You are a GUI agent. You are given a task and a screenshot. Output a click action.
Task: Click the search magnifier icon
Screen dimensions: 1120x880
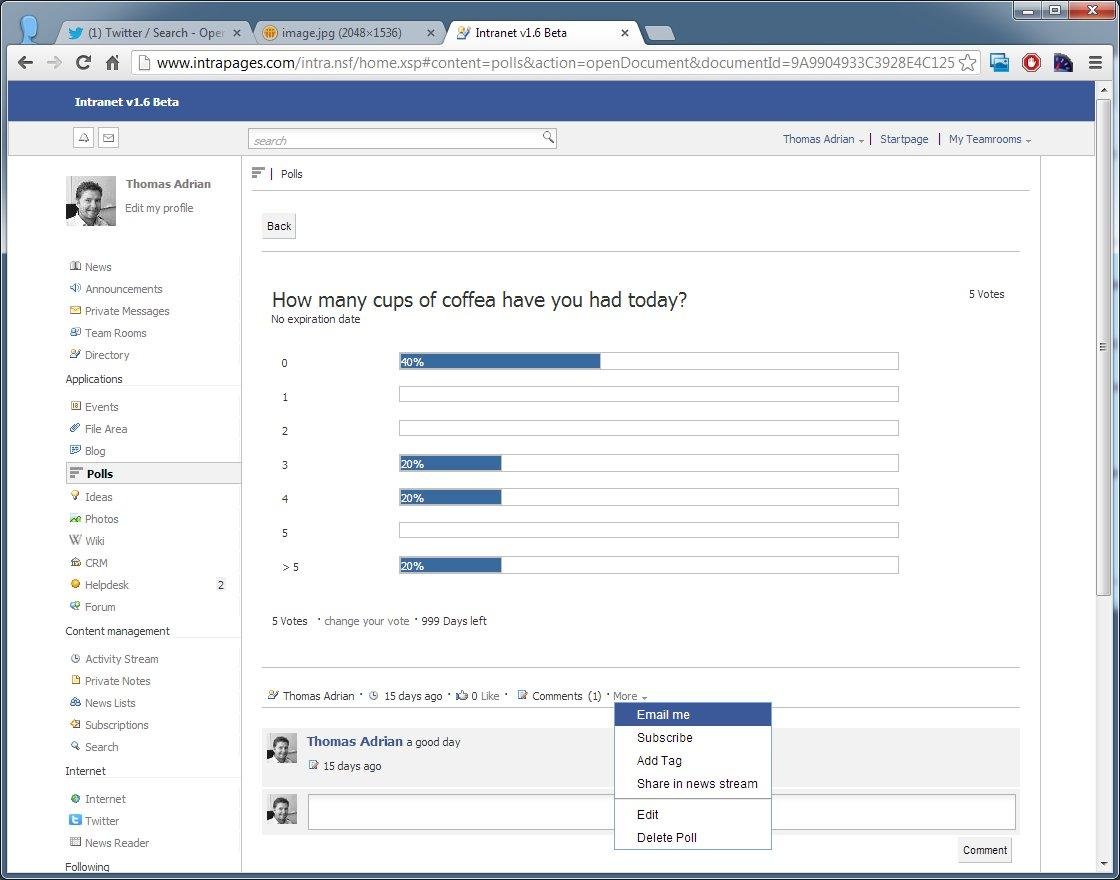[x=548, y=138]
